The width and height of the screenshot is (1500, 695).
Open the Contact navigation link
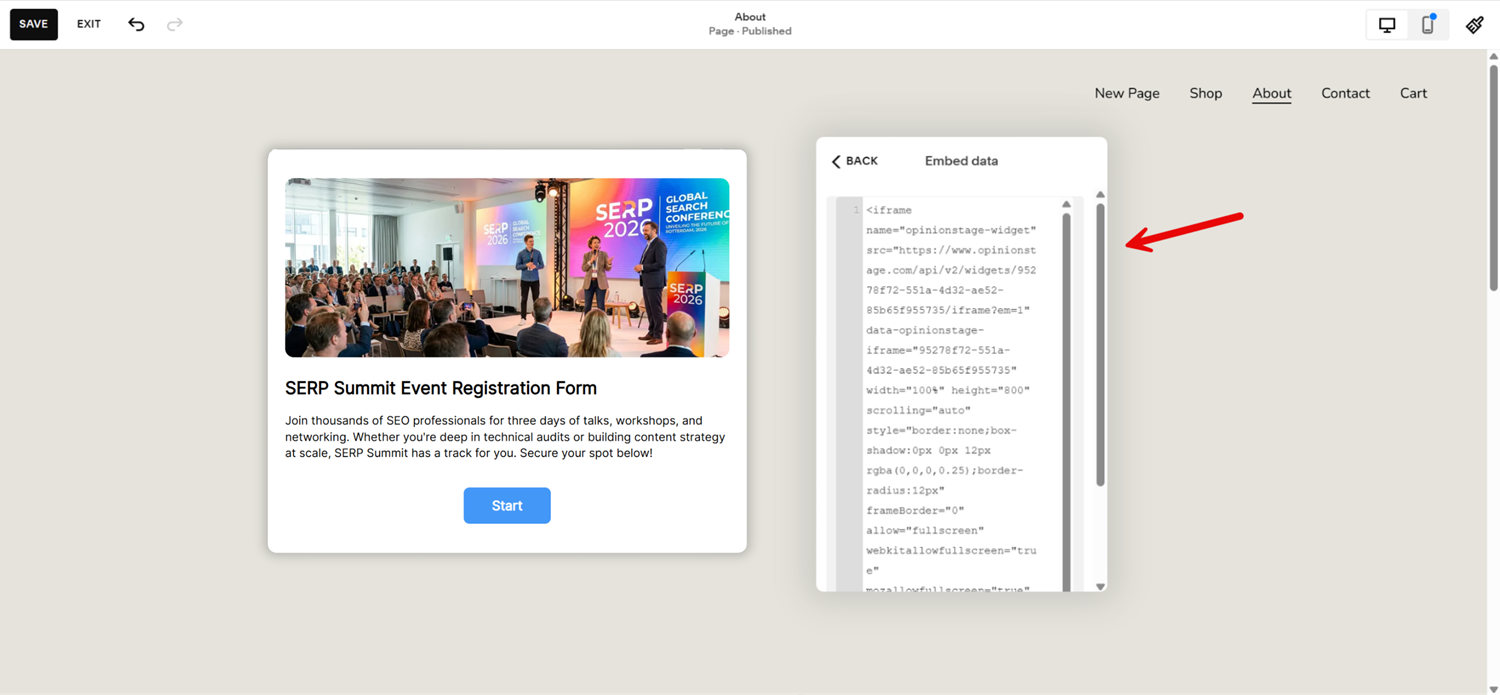(1345, 93)
